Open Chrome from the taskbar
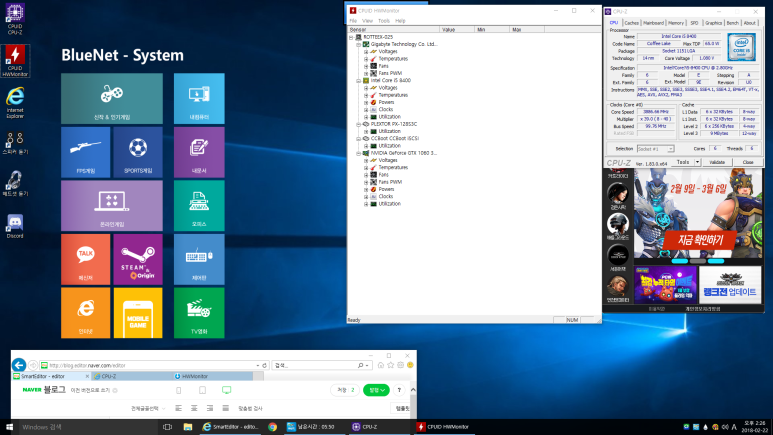The height and width of the screenshot is (435, 773). tap(273, 427)
